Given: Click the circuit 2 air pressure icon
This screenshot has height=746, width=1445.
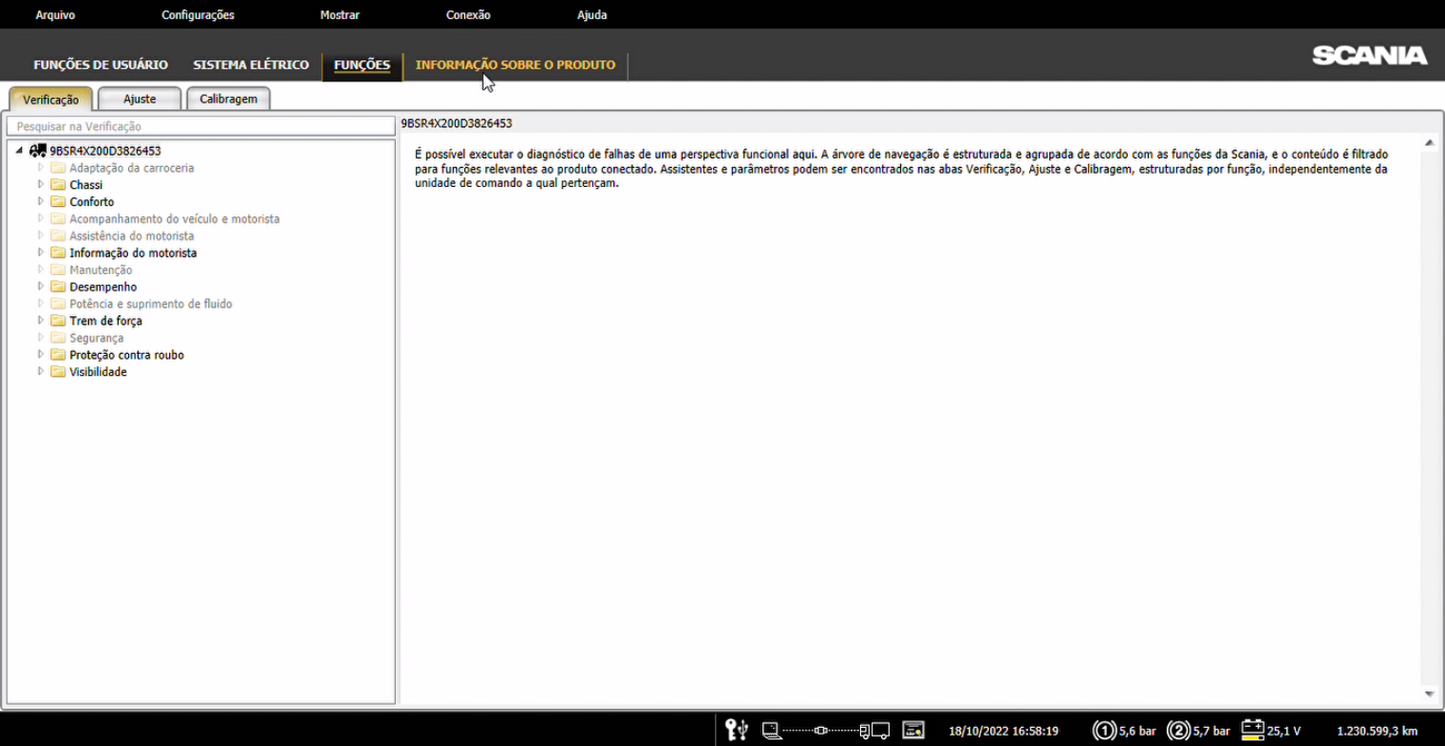Looking at the screenshot, I should (1178, 730).
